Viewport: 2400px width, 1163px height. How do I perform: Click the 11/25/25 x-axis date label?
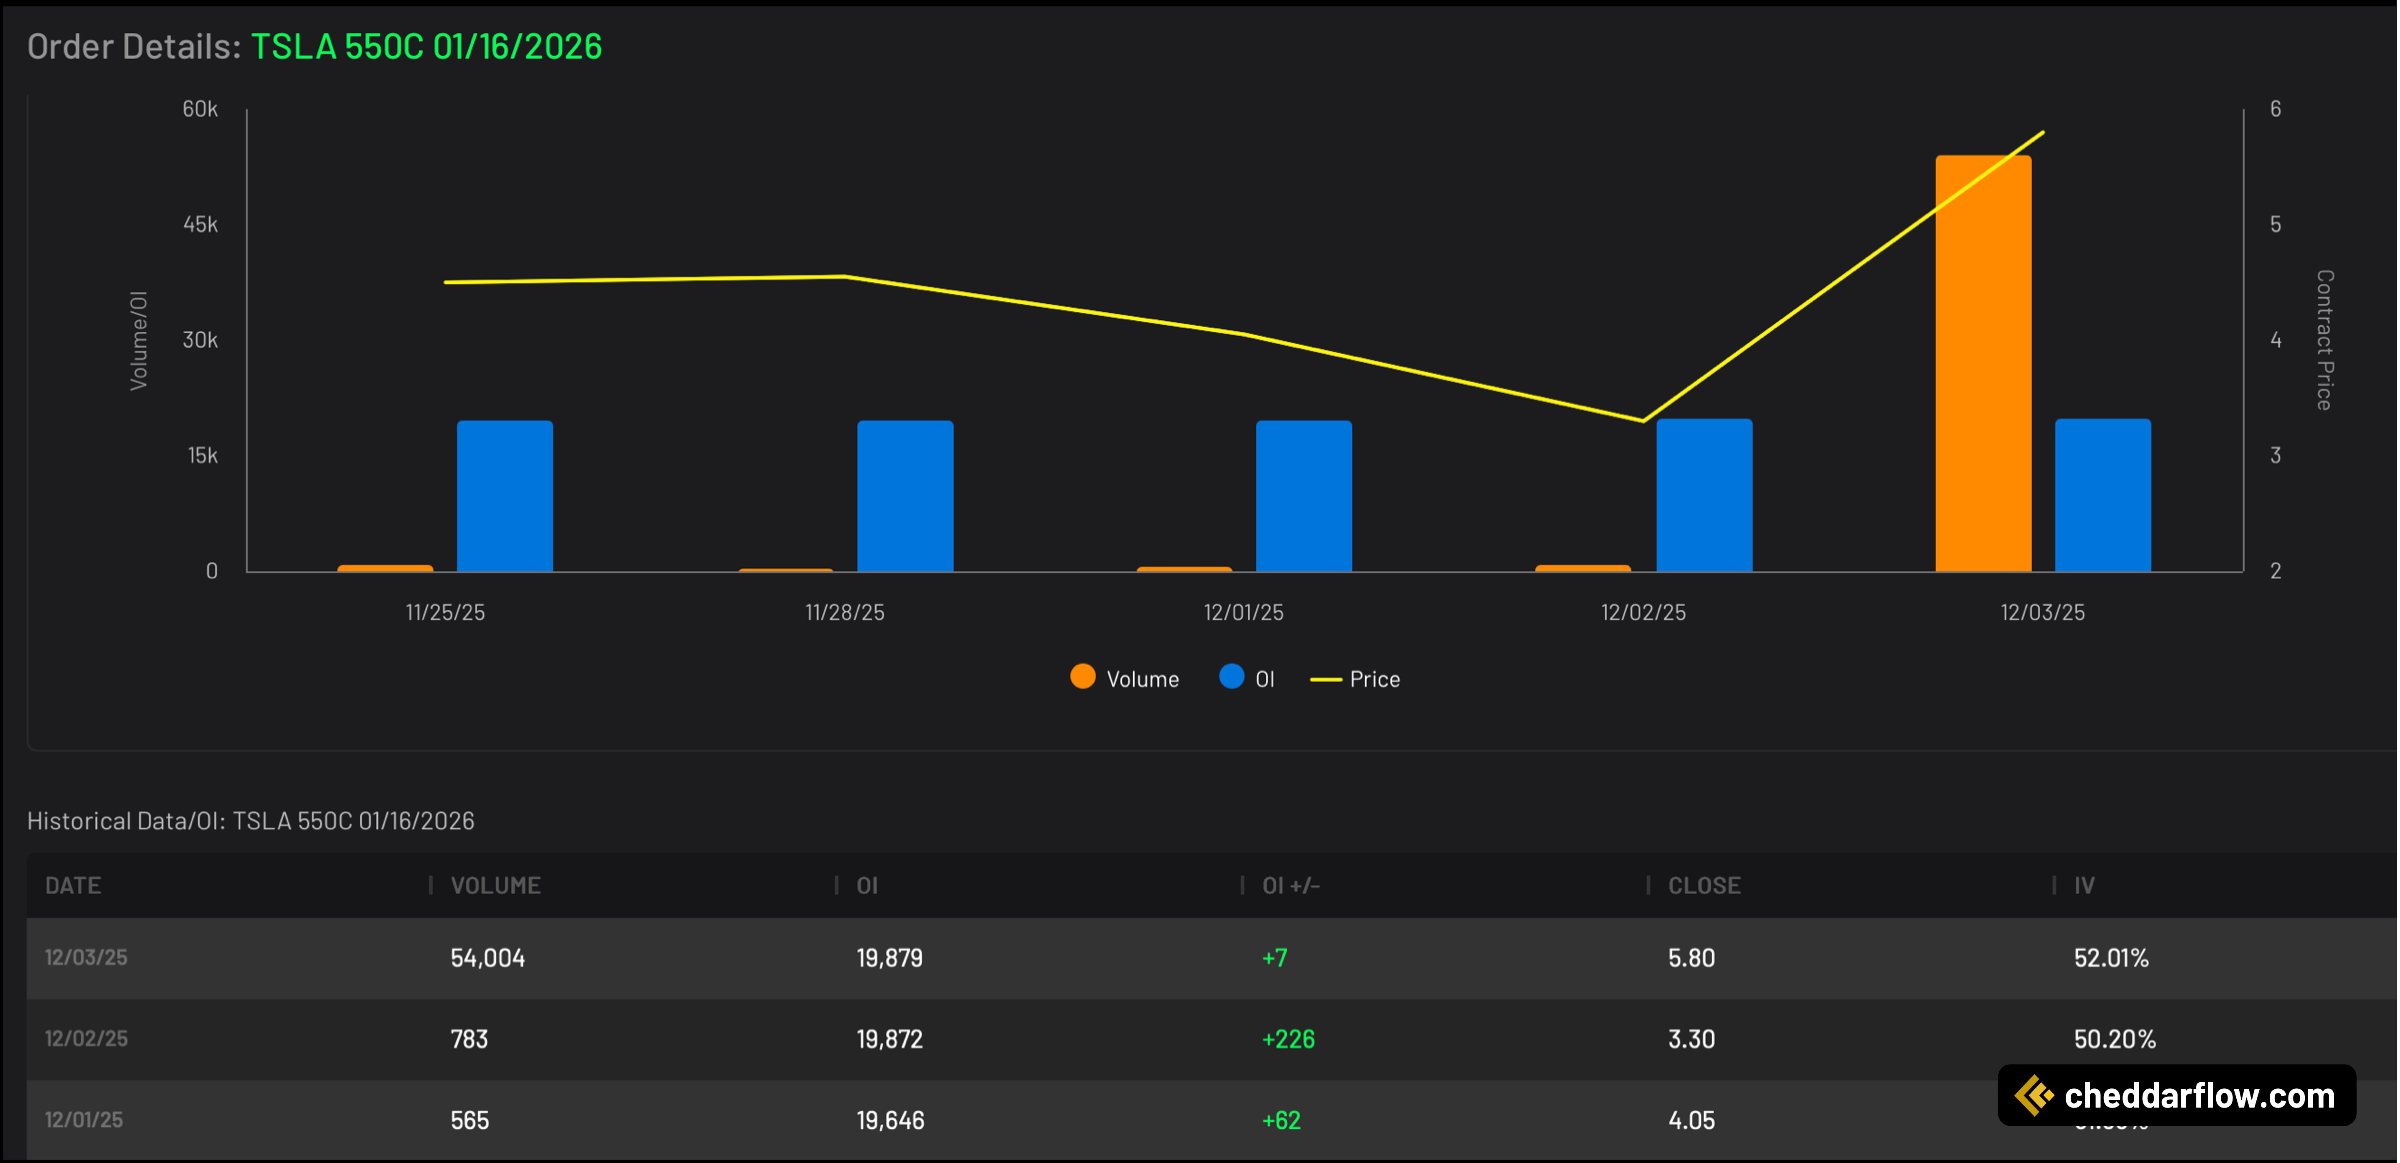(445, 613)
